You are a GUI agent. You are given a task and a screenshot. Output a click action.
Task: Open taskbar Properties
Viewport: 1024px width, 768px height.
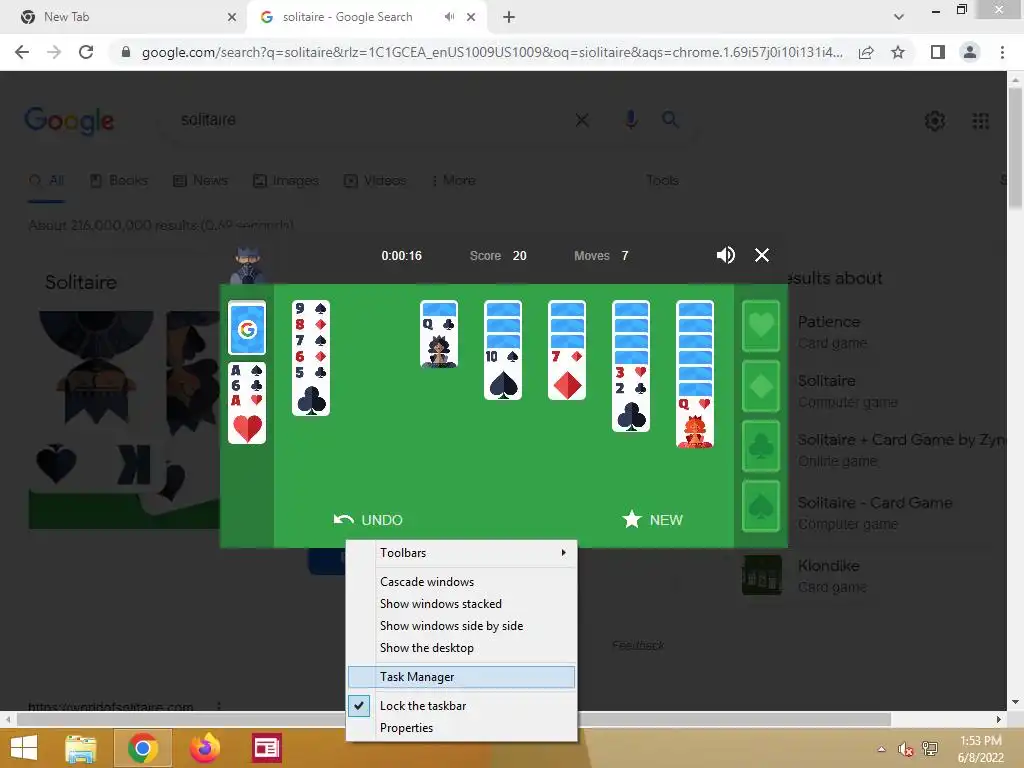click(x=462, y=728)
